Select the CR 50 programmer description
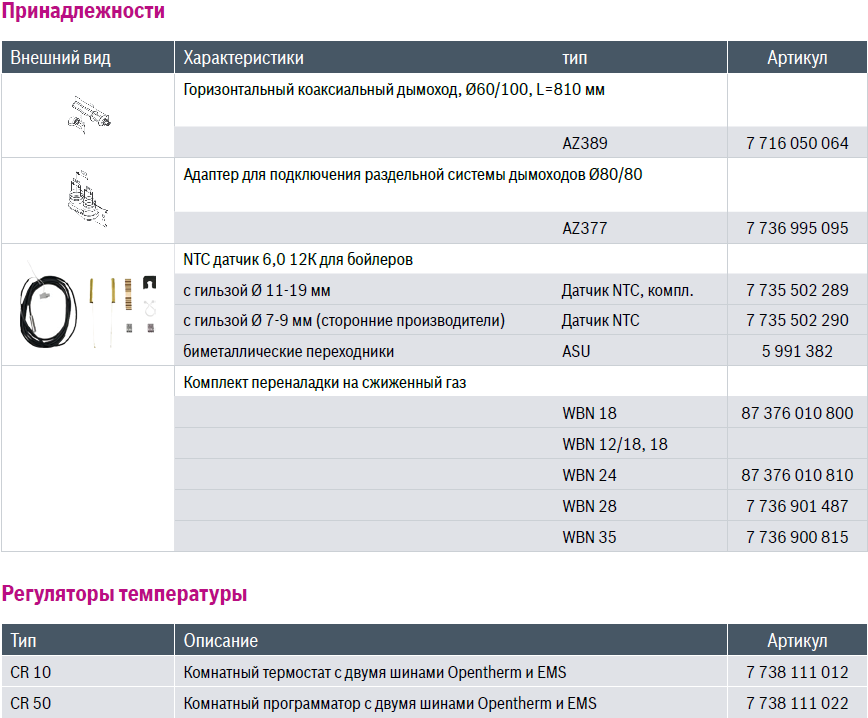Image resolution: width=868 pixels, height=718 pixels. [390, 703]
